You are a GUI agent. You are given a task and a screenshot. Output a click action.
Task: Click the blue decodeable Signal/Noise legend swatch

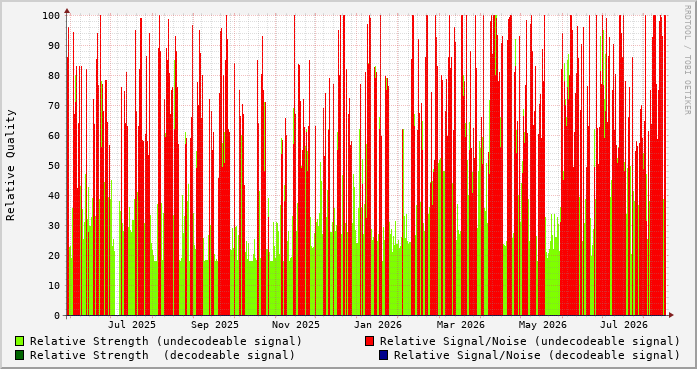click(384, 355)
